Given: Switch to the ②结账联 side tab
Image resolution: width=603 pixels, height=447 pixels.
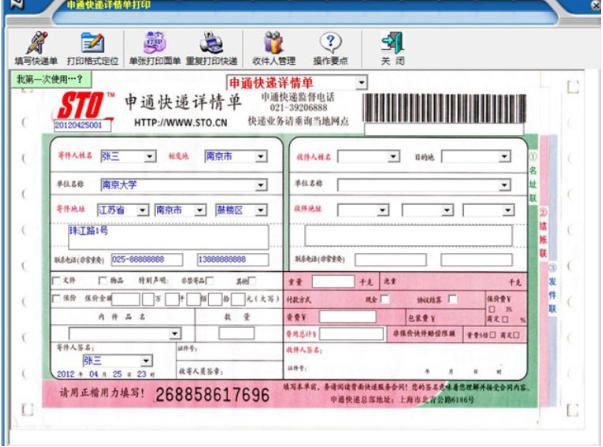Looking at the screenshot, I should coord(543,233).
